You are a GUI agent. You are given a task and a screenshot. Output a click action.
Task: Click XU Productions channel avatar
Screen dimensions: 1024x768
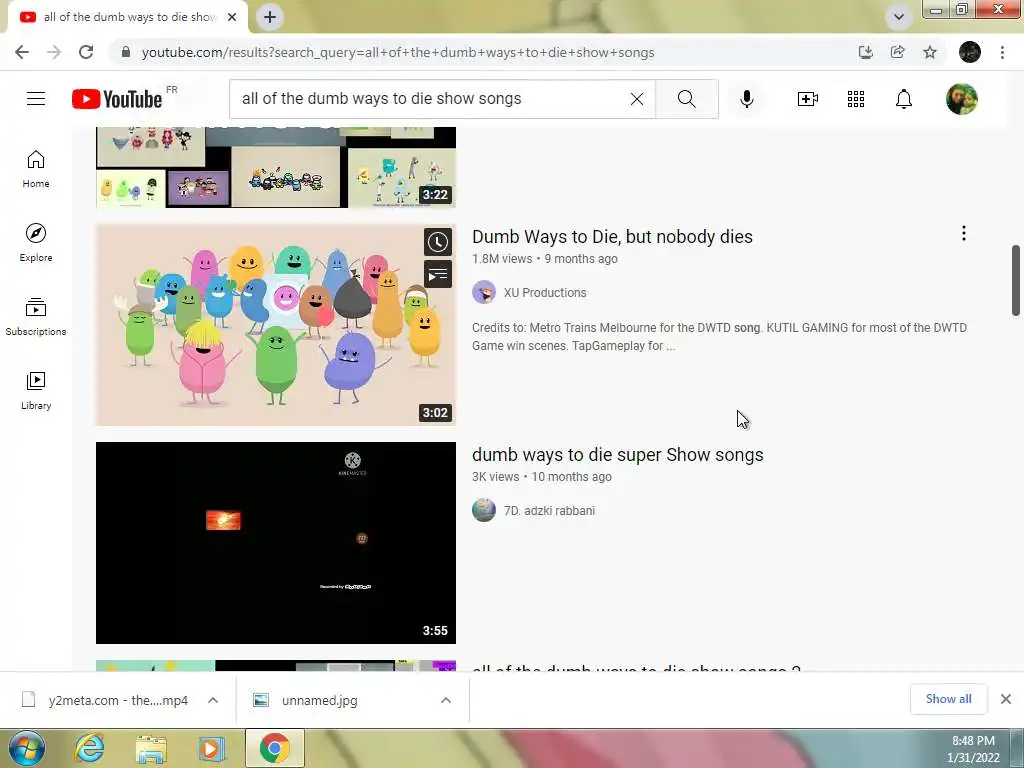[x=484, y=293]
